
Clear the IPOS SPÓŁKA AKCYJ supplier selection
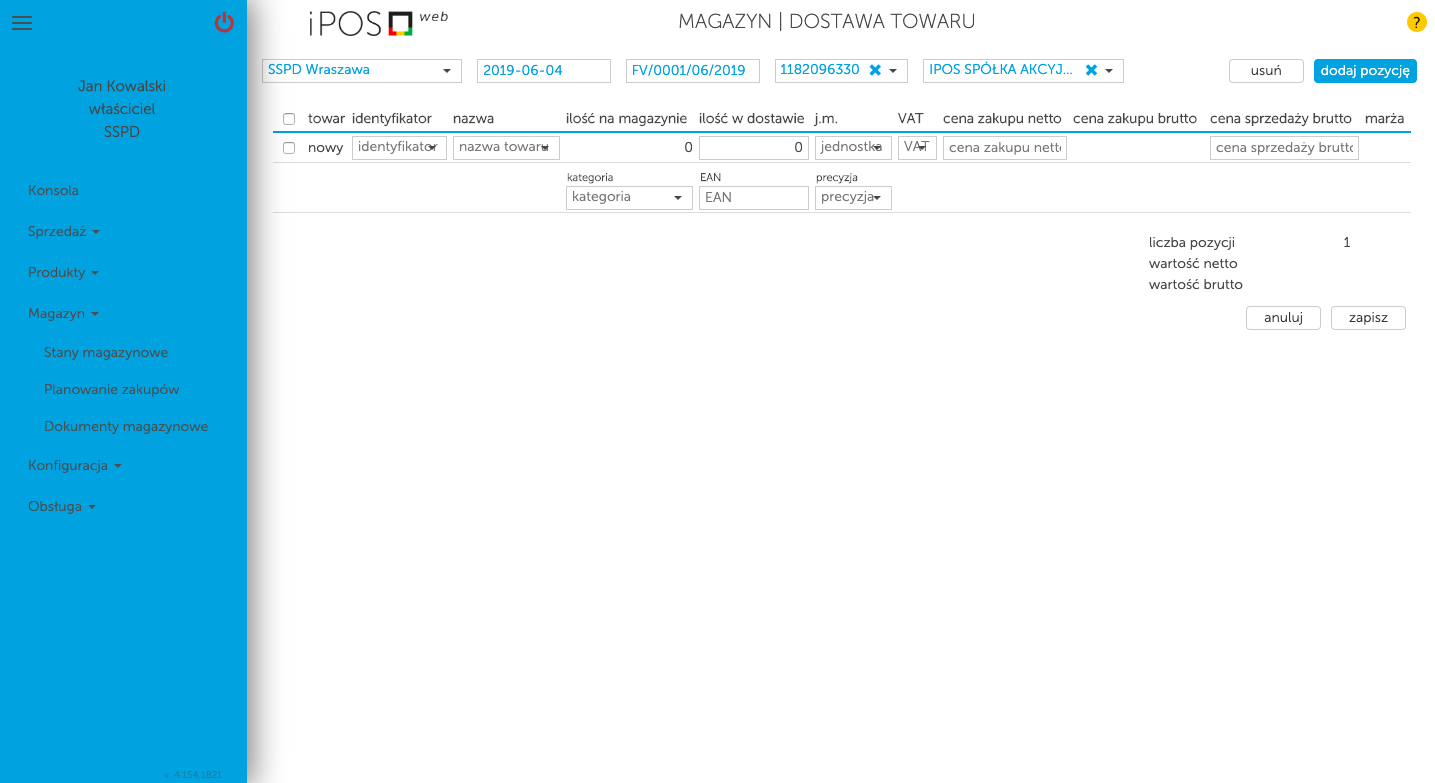1089,70
